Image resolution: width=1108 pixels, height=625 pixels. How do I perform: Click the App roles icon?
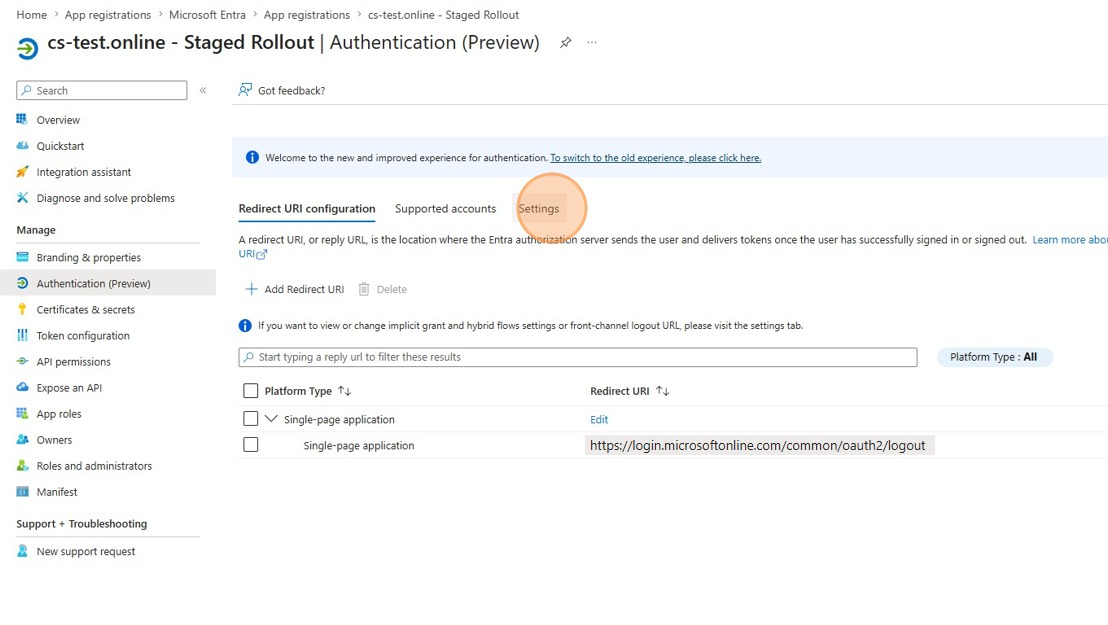tap(22, 414)
